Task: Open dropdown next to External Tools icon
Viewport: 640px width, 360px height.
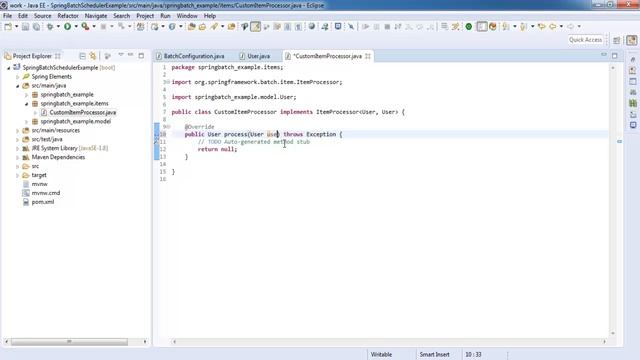Action: pos(94,27)
